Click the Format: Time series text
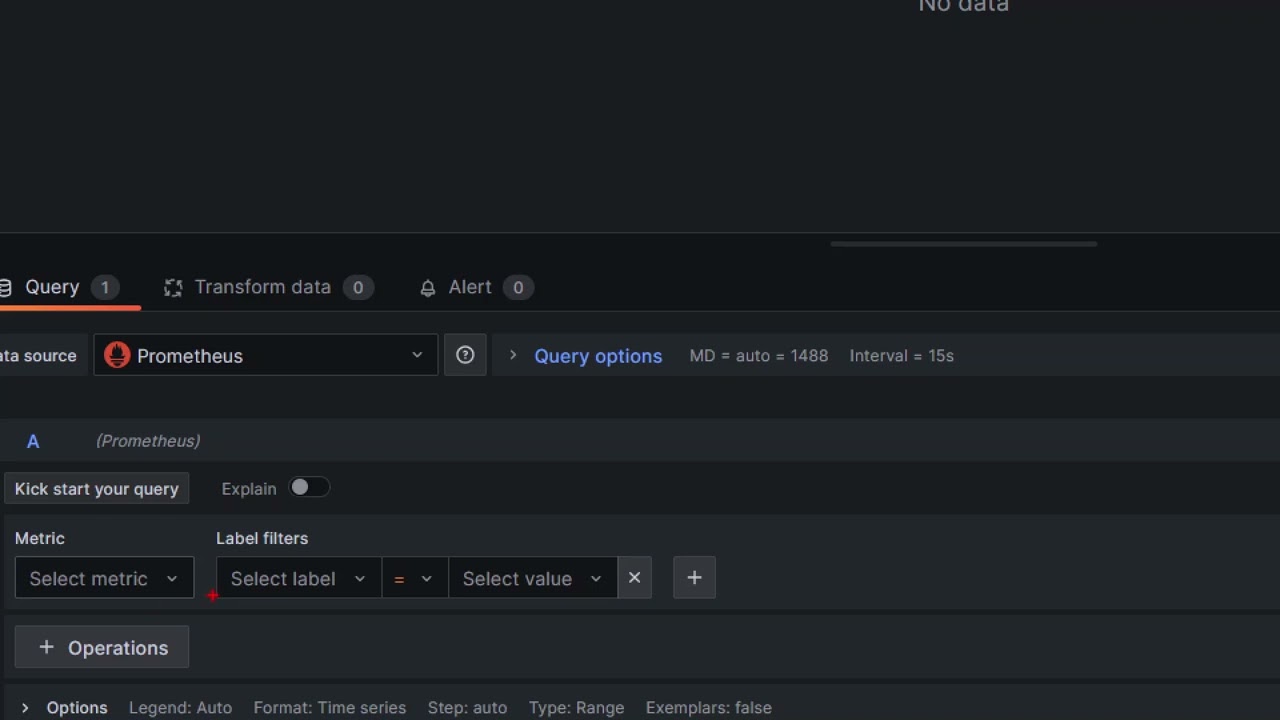Image resolution: width=1280 pixels, height=720 pixels. [x=330, y=708]
